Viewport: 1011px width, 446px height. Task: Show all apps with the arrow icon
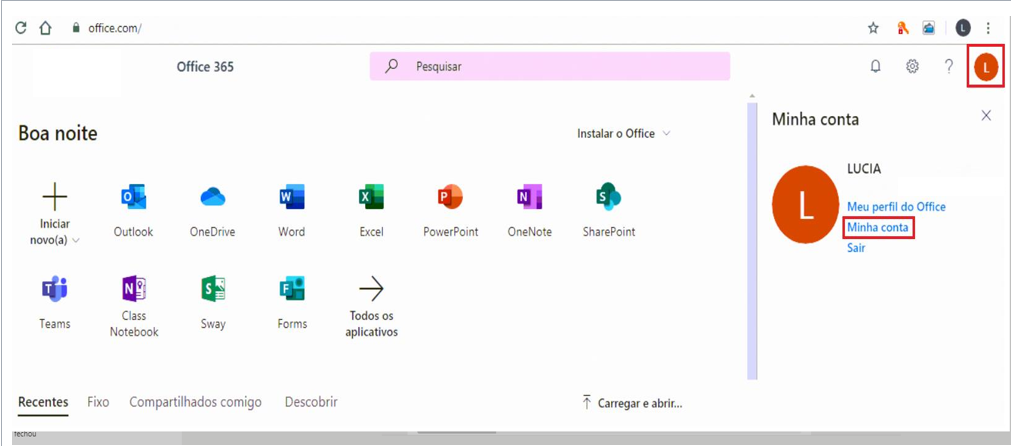pos(371,289)
